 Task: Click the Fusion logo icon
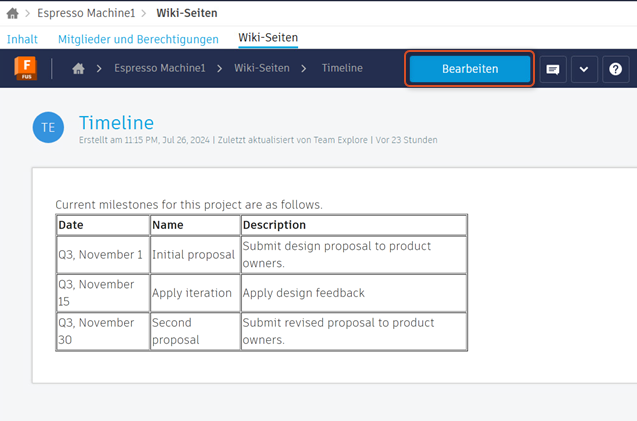pyautogui.click(x=25, y=69)
